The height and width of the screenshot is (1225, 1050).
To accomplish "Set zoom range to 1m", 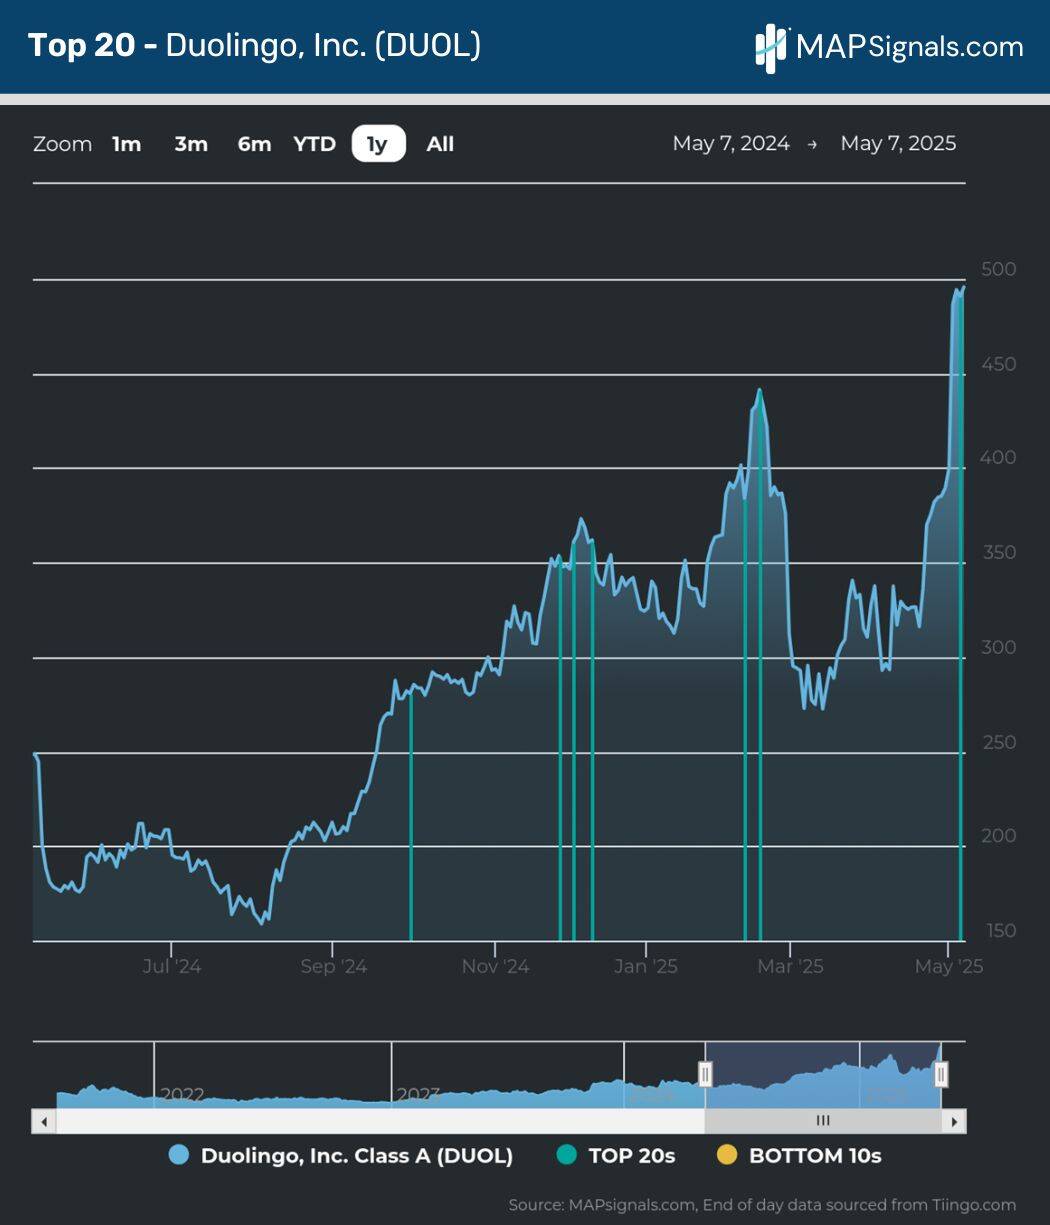I will (127, 144).
